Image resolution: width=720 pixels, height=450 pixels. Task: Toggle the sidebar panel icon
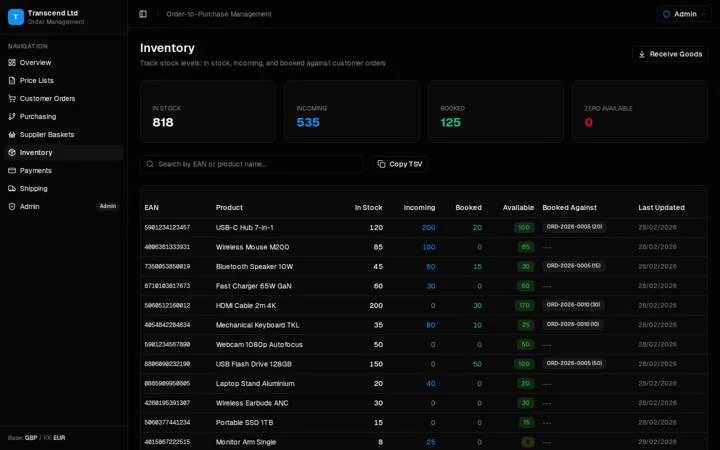pyautogui.click(x=143, y=14)
